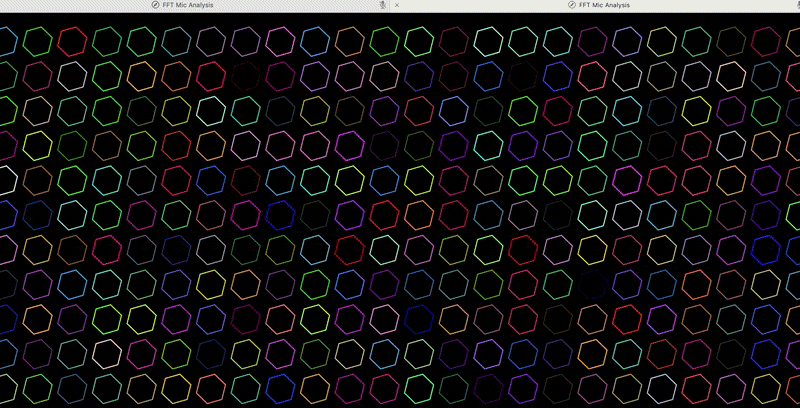Screen dimensions: 800x408
Task: Close the active FFT Mic Analysis tab
Action: click(x=397, y=5)
